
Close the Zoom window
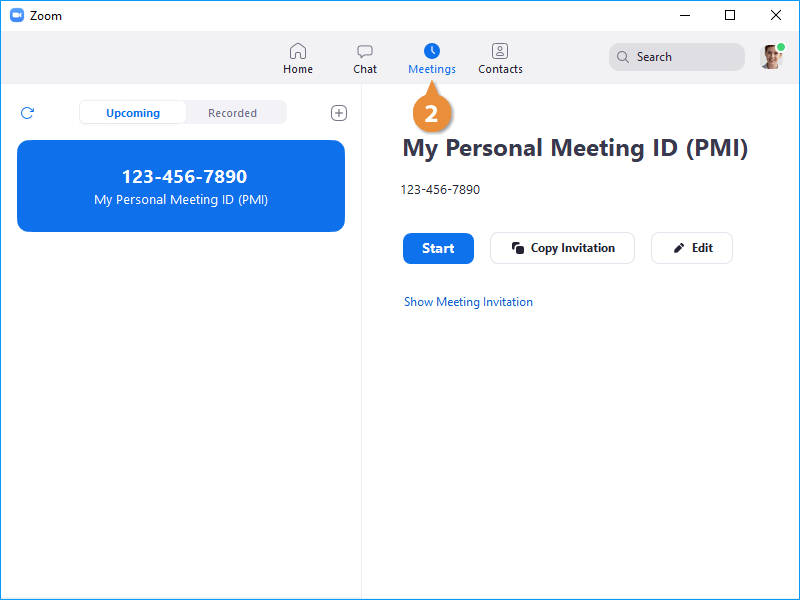(x=776, y=15)
